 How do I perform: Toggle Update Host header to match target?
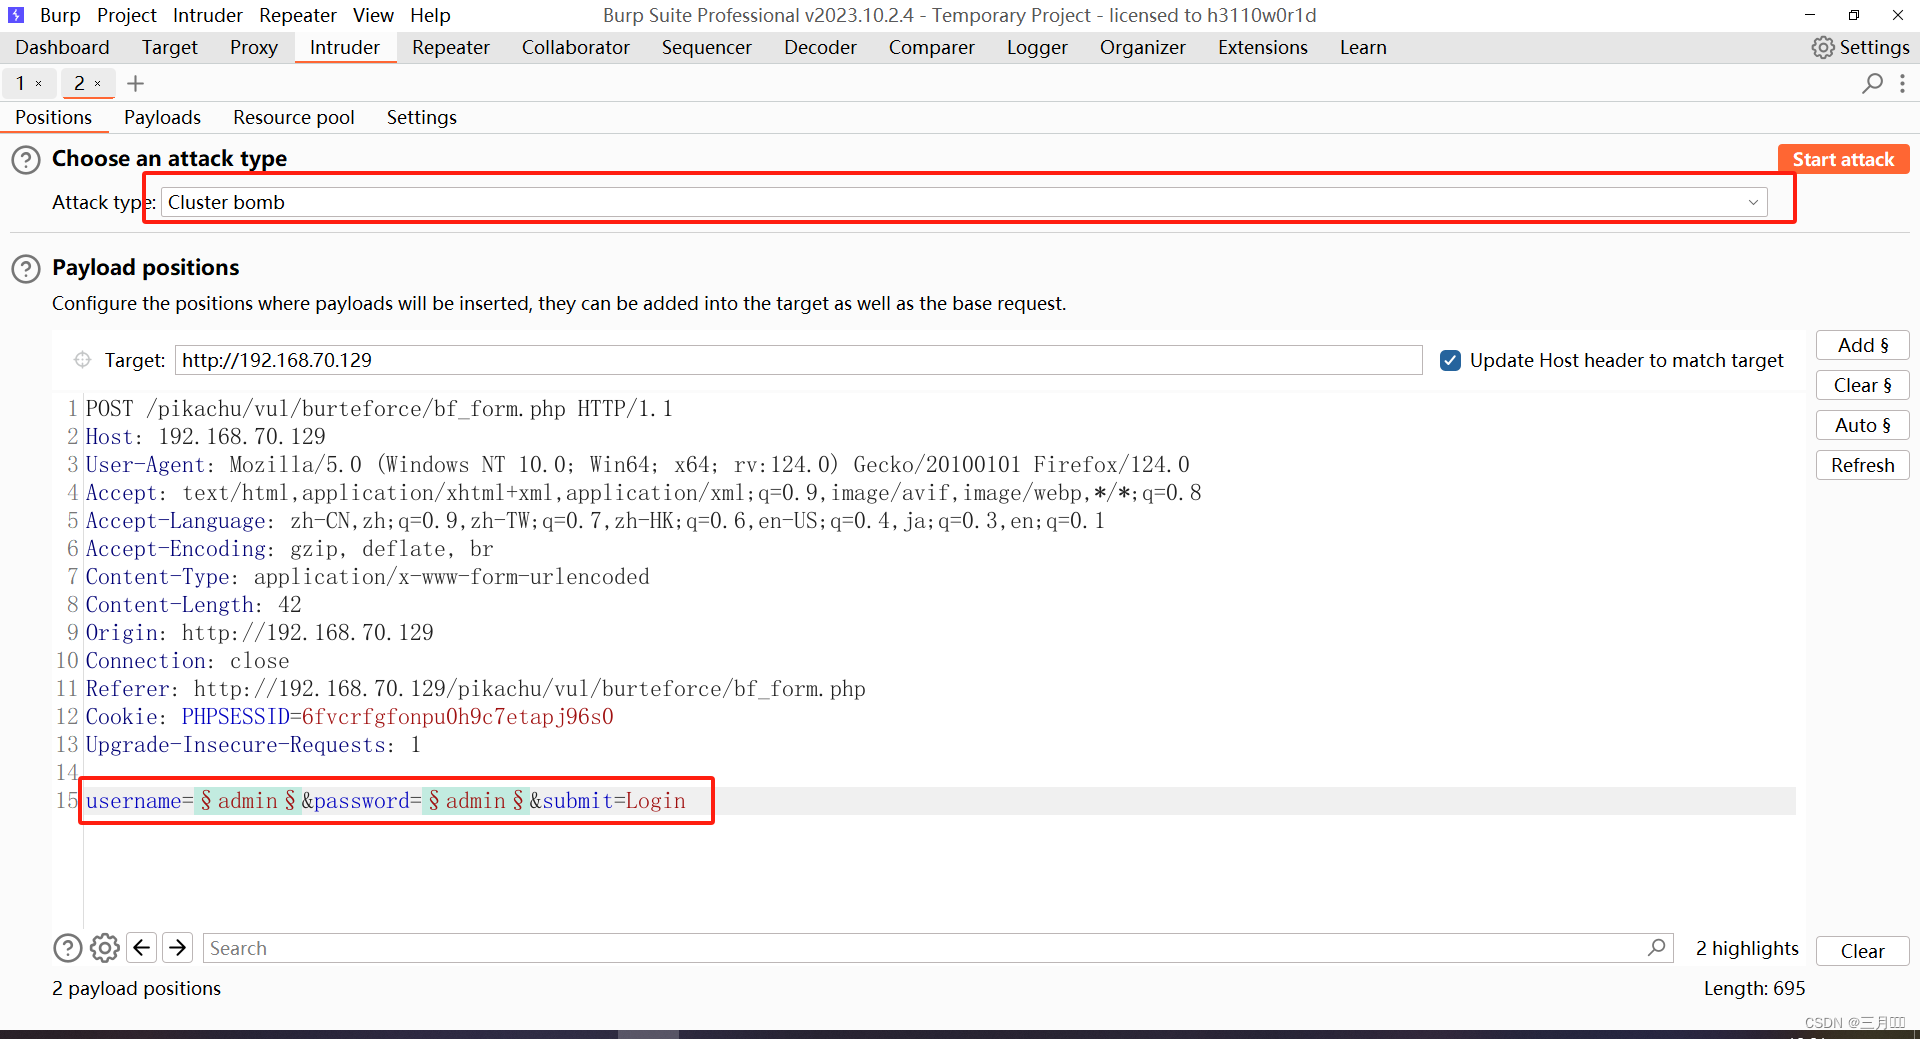pyautogui.click(x=1450, y=360)
